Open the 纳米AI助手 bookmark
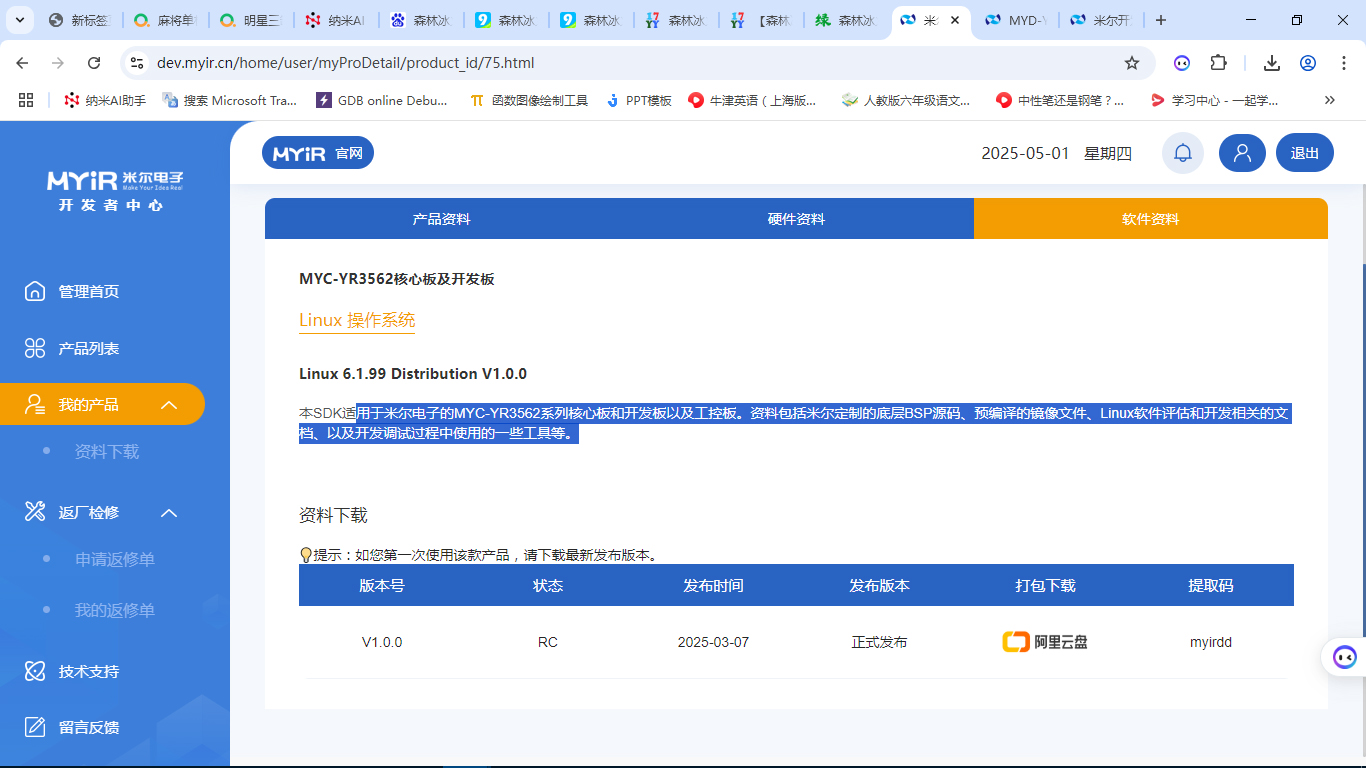The height and width of the screenshot is (768, 1366). tap(105, 100)
